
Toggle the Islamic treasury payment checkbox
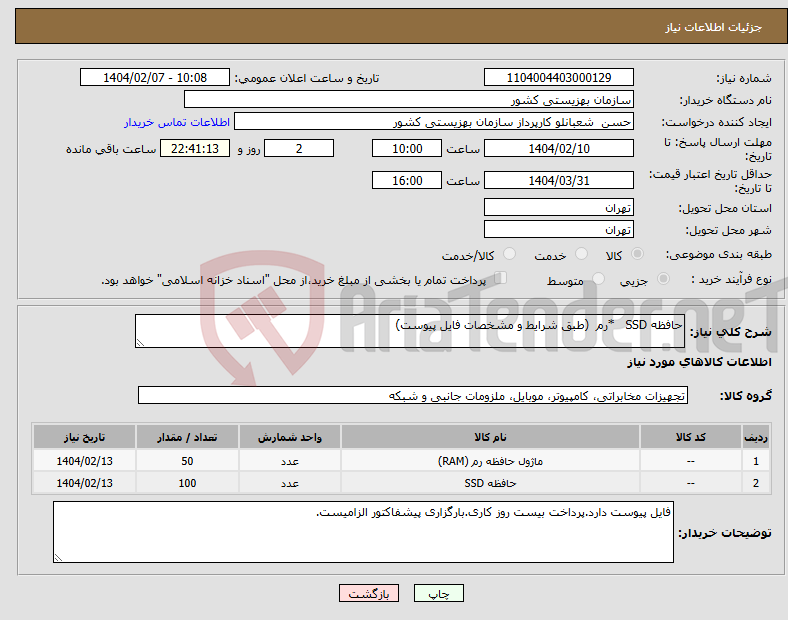[x=501, y=278]
